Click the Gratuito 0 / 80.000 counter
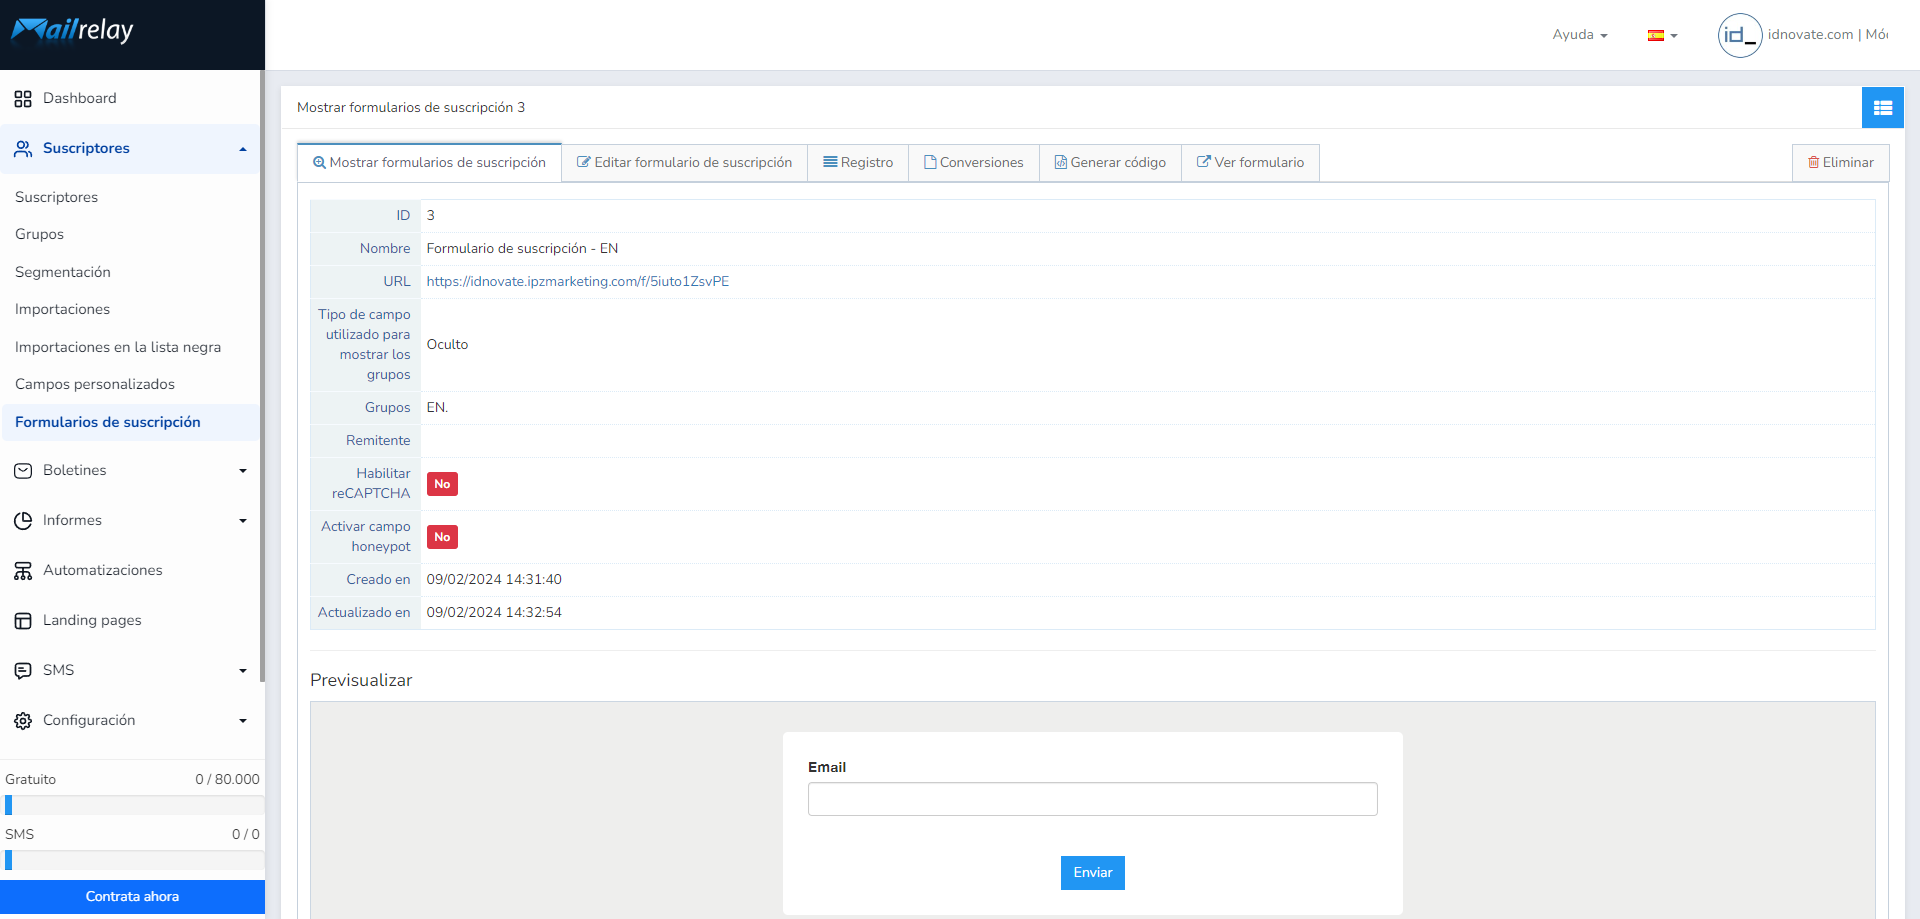 coord(227,780)
